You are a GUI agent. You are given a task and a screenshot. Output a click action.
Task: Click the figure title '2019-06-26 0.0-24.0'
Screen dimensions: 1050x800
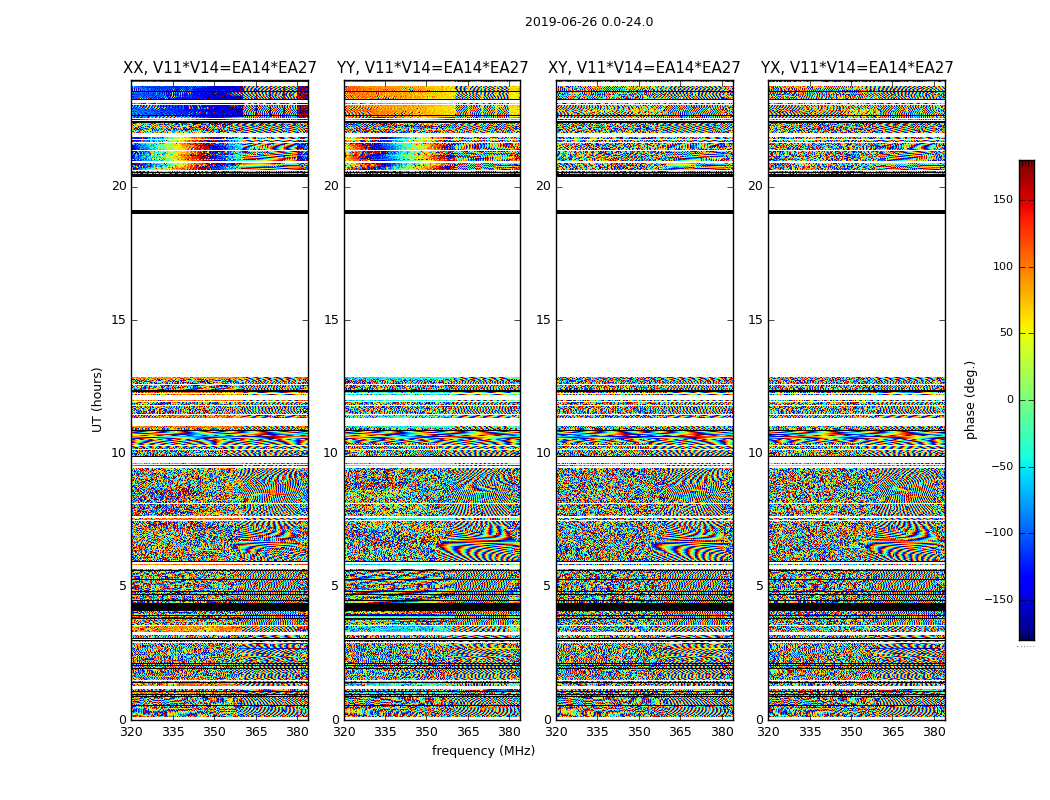(x=589, y=22)
